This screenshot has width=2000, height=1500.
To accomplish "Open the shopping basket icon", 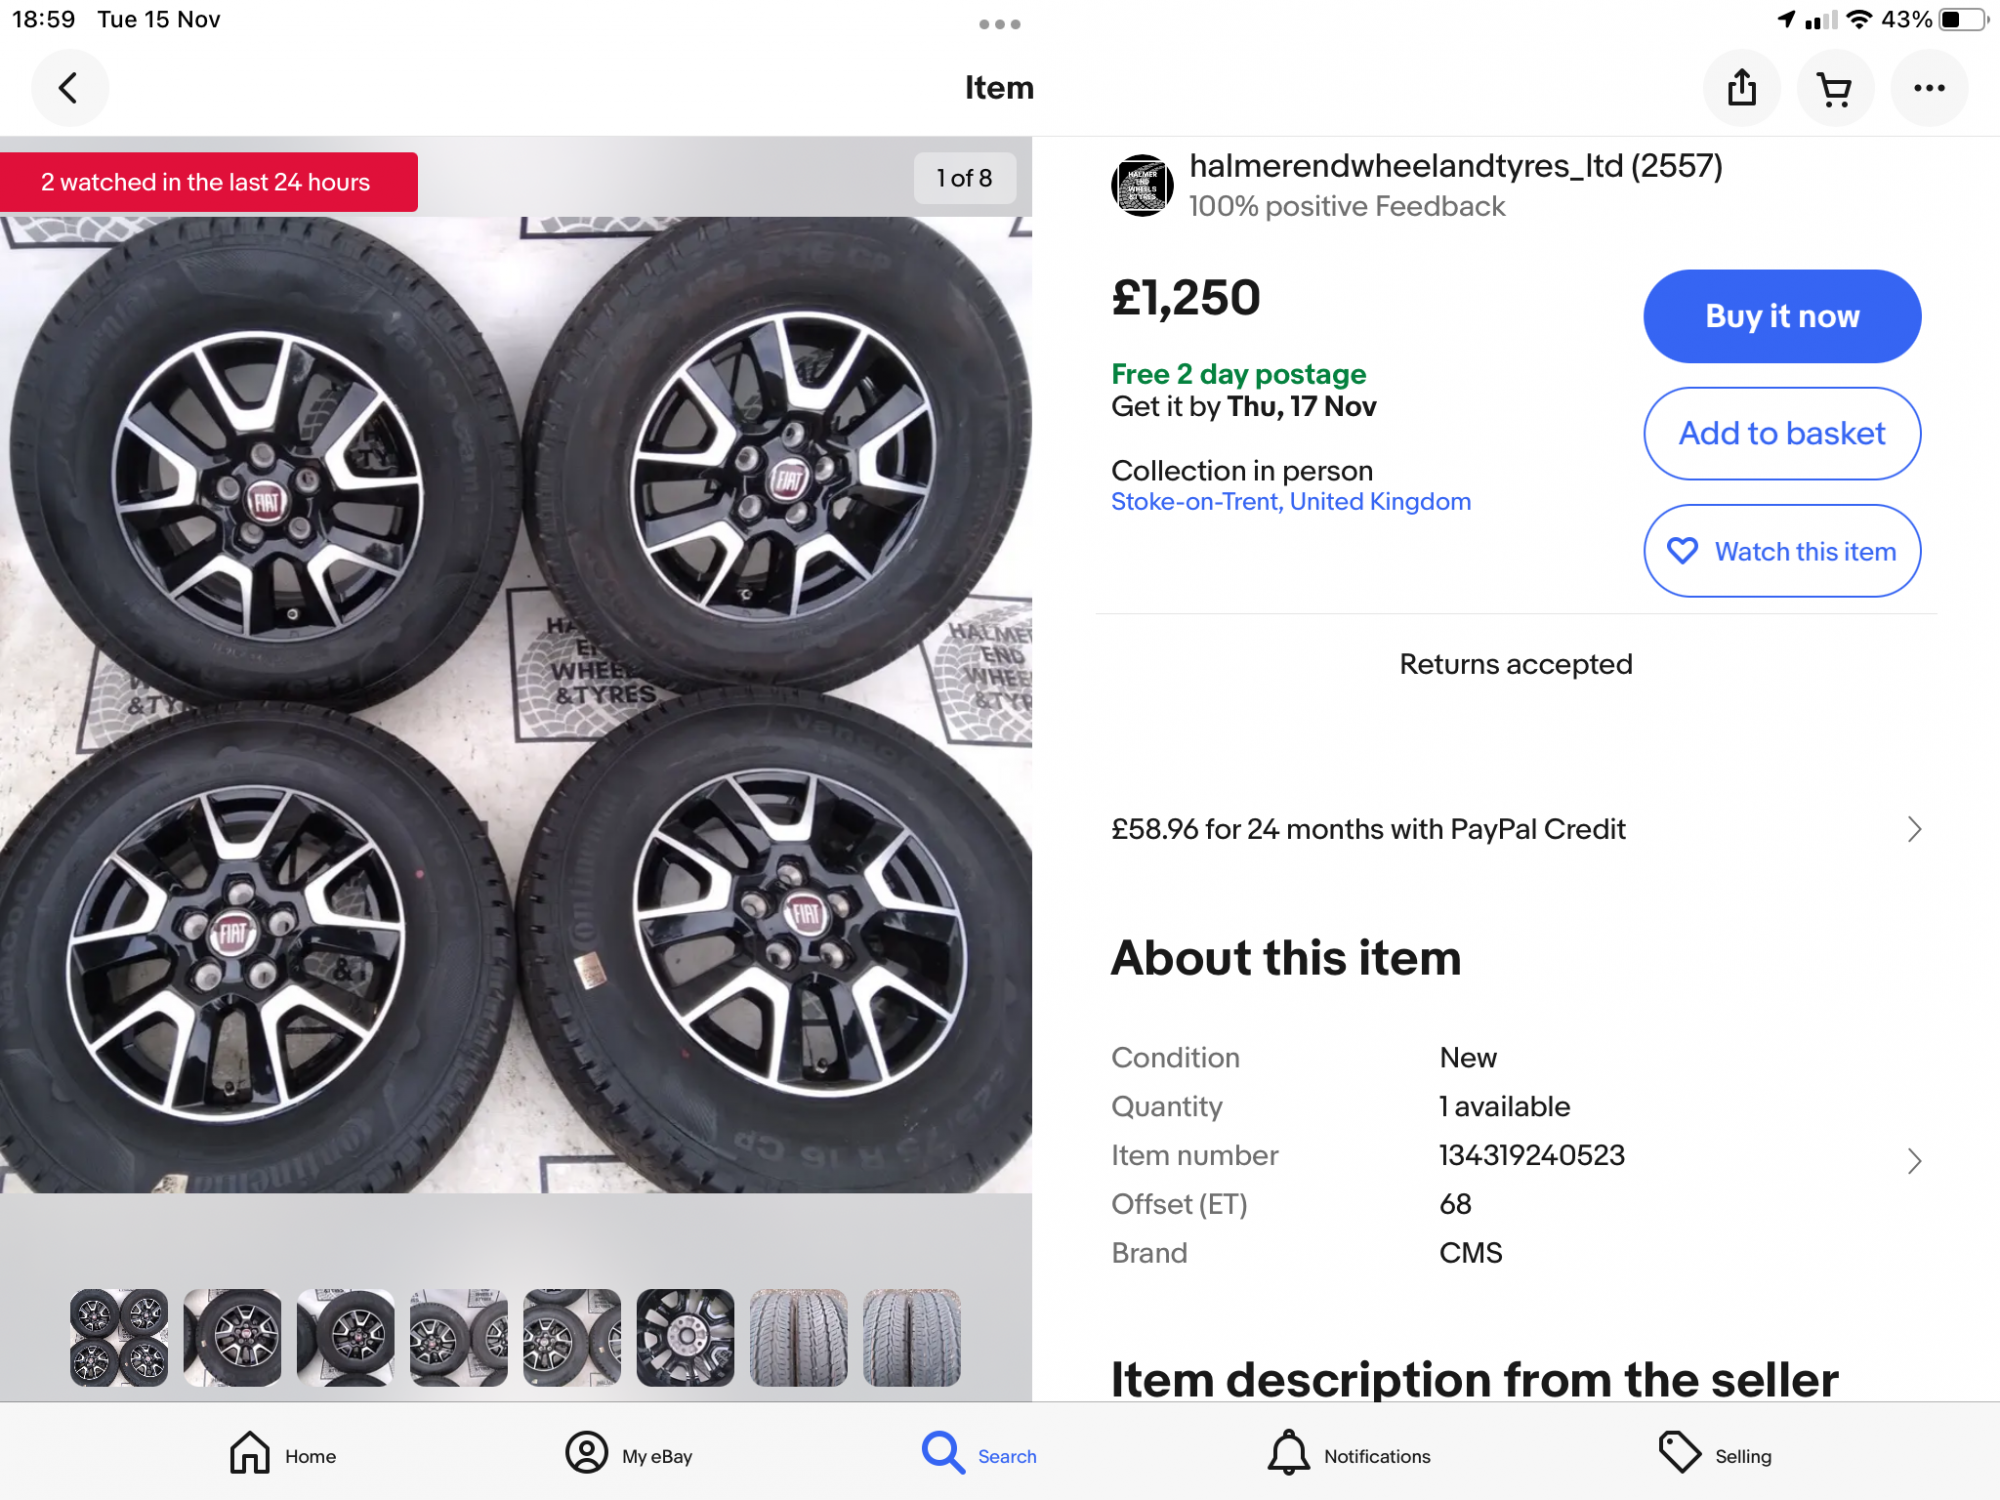I will pyautogui.click(x=1834, y=88).
